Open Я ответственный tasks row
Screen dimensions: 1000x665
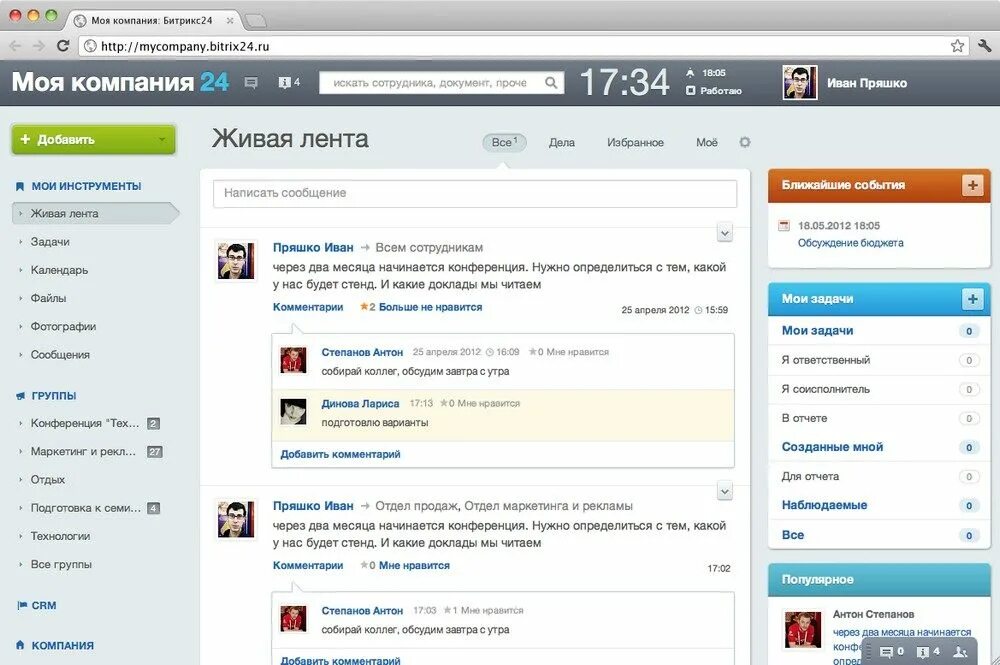879,360
